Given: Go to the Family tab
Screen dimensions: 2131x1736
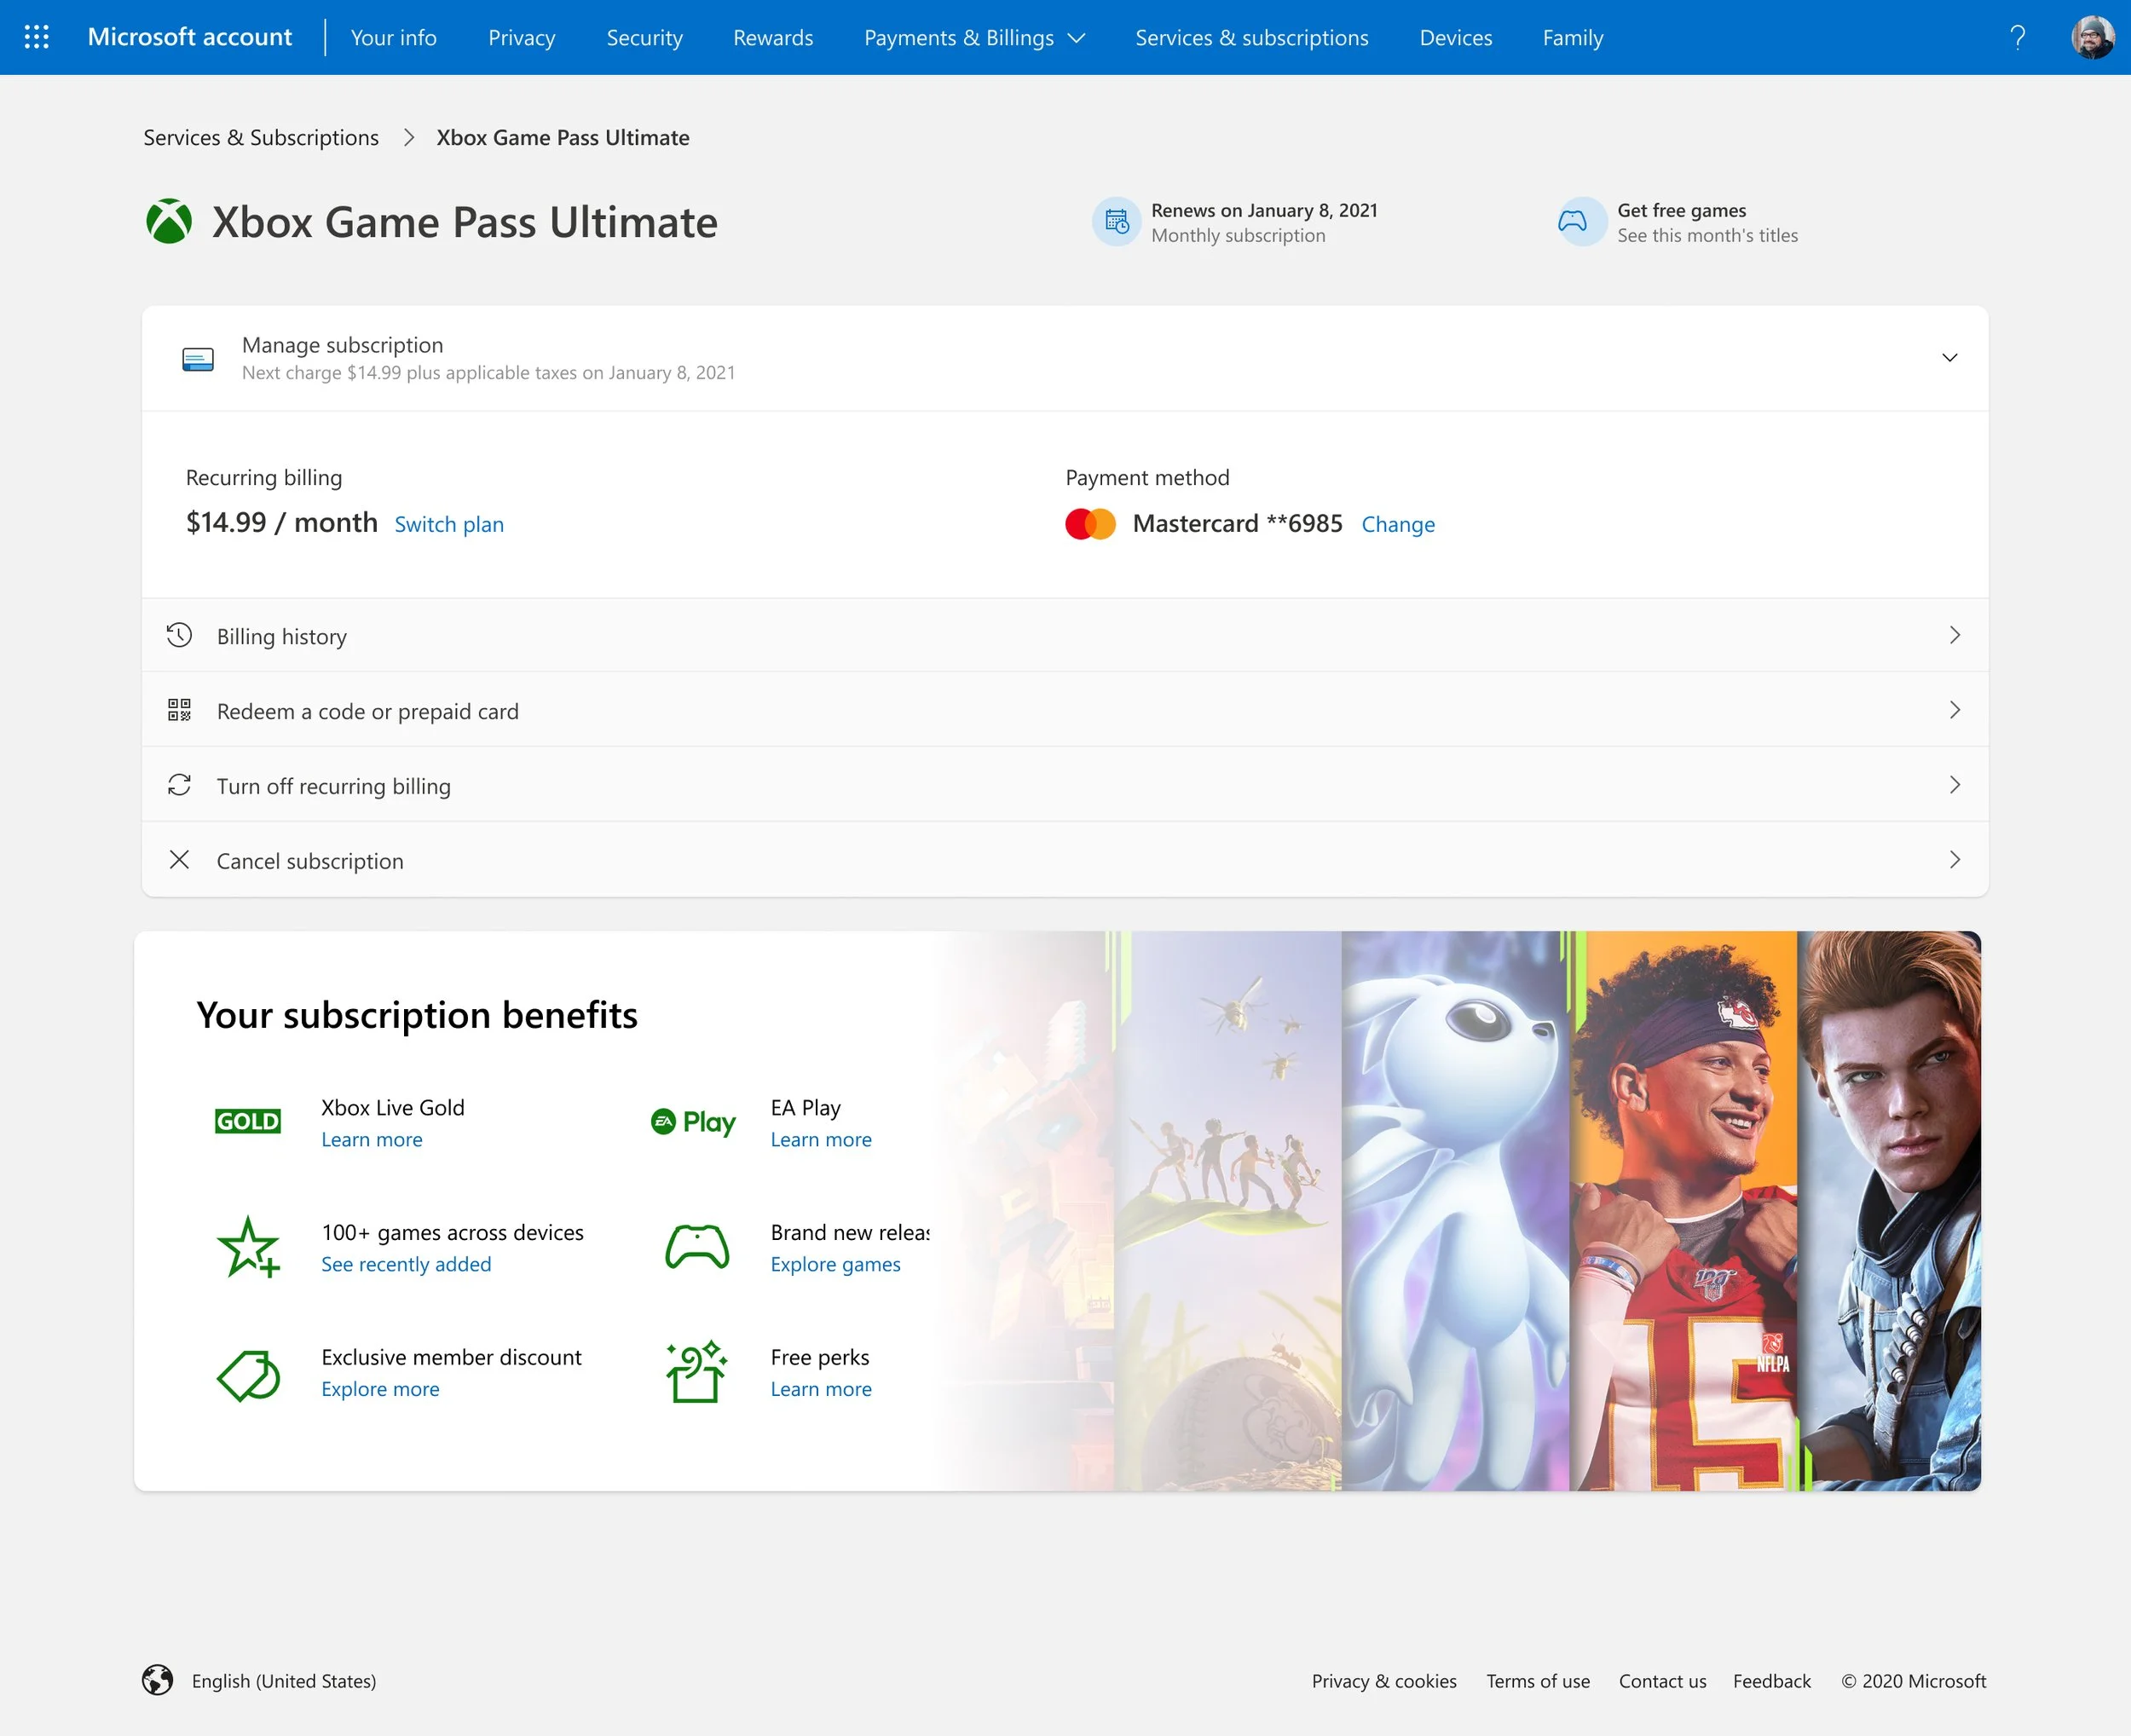Looking at the screenshot, I should pos(1572,37).
